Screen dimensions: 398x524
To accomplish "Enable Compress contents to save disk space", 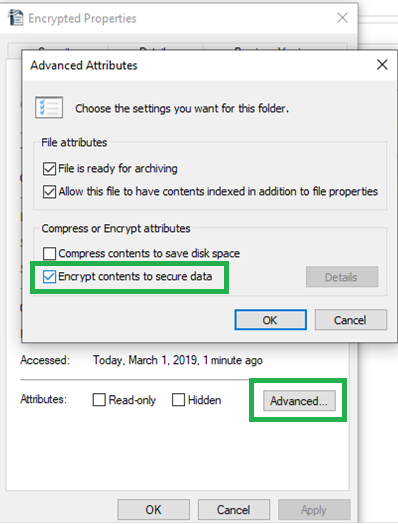I will [x=49, y=253].
